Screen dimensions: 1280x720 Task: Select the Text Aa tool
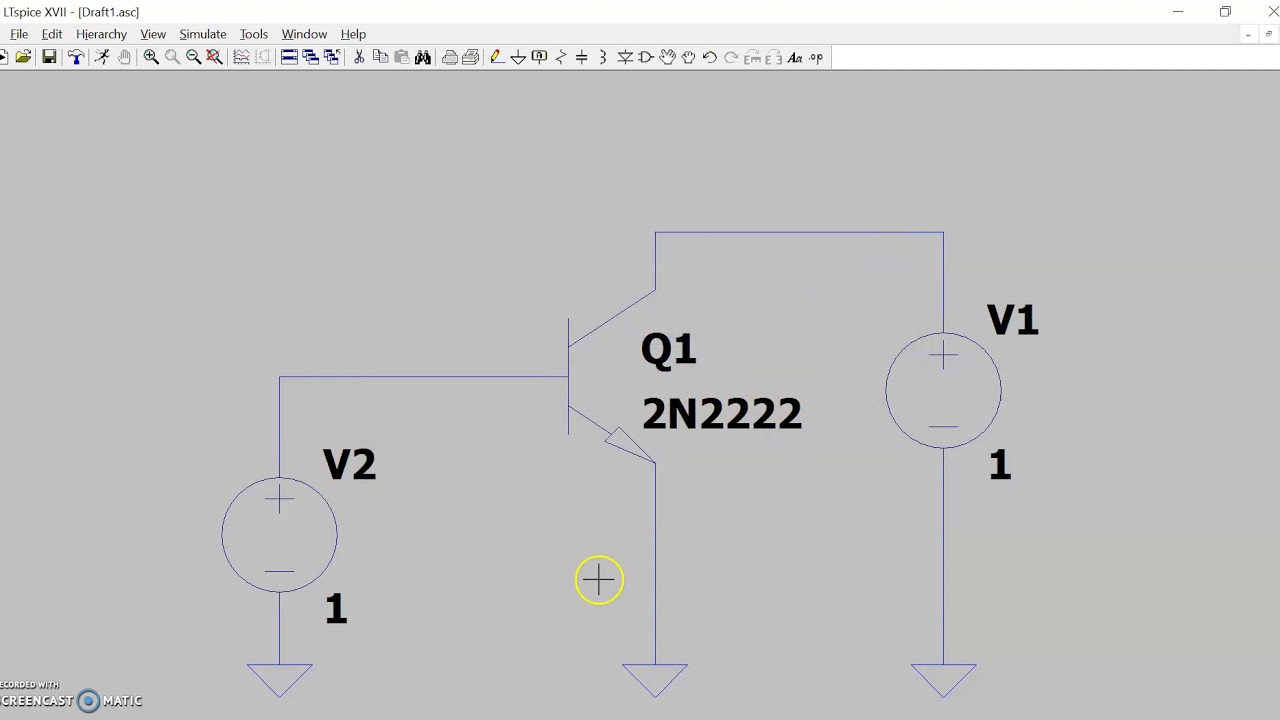pyautogui.click(x=795, y=58)
